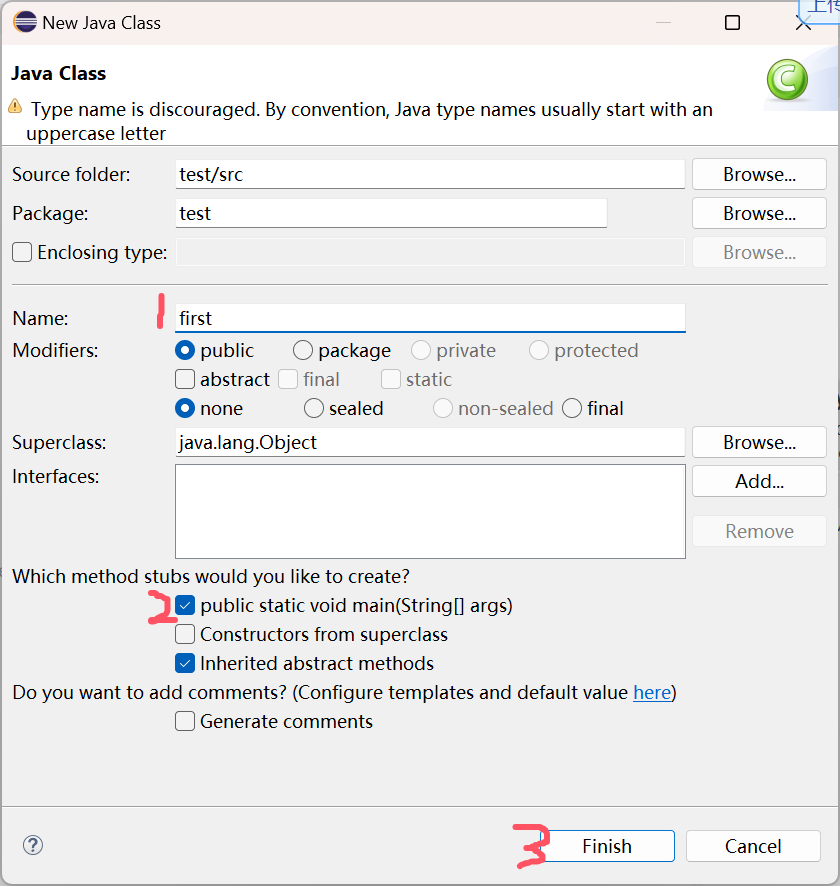Select the package visibility modifier
Image resolution: width=840 pixels, height=886 pixels.
(303, 350)
